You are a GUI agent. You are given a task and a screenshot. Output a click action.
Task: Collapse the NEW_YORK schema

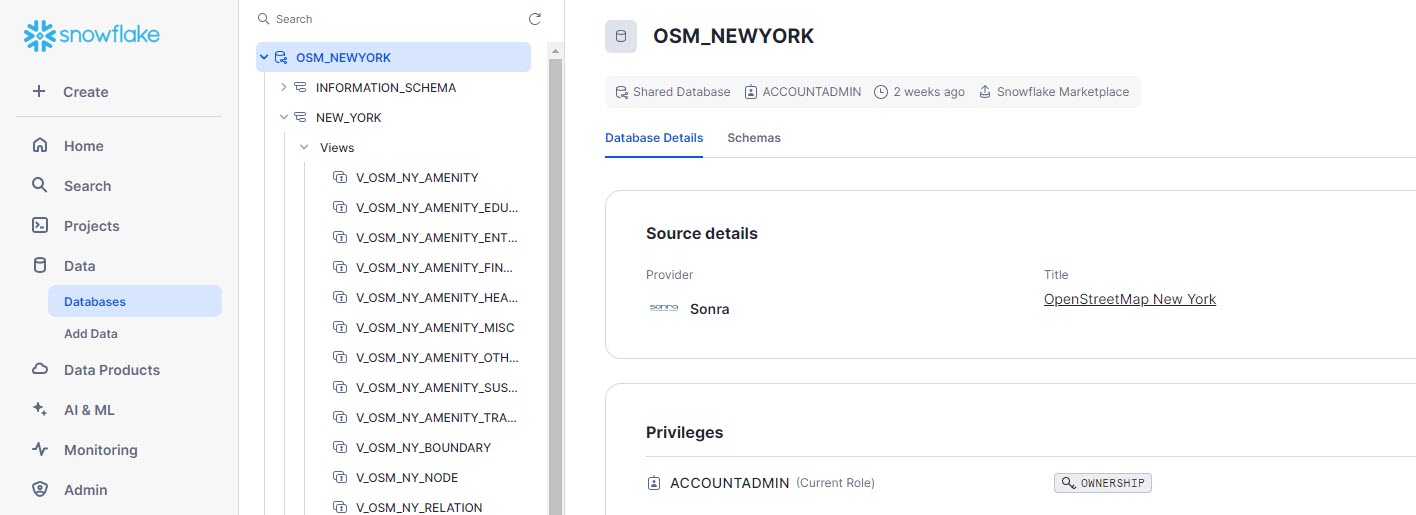point(284,117)
